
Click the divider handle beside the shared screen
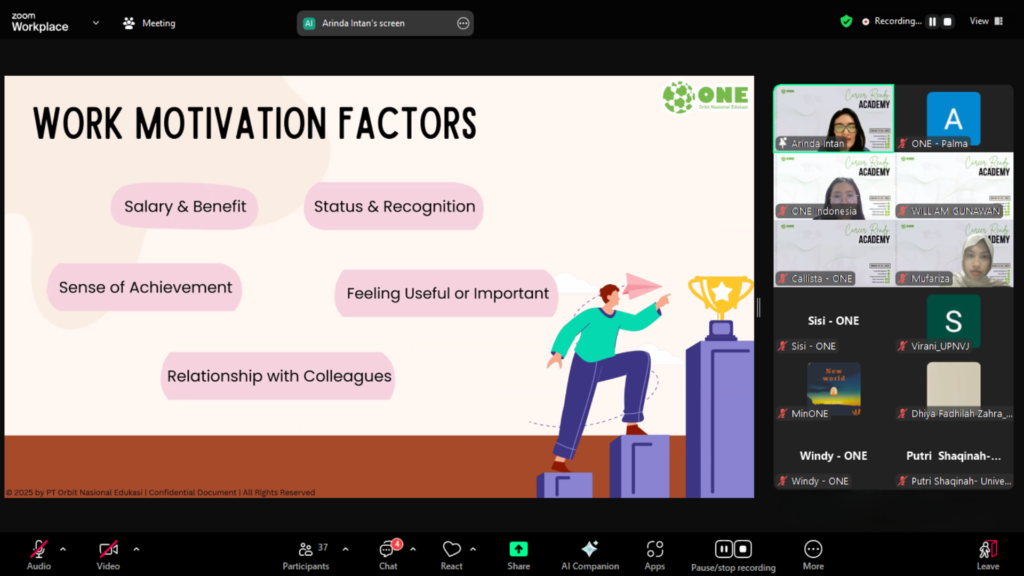[758, 307]
